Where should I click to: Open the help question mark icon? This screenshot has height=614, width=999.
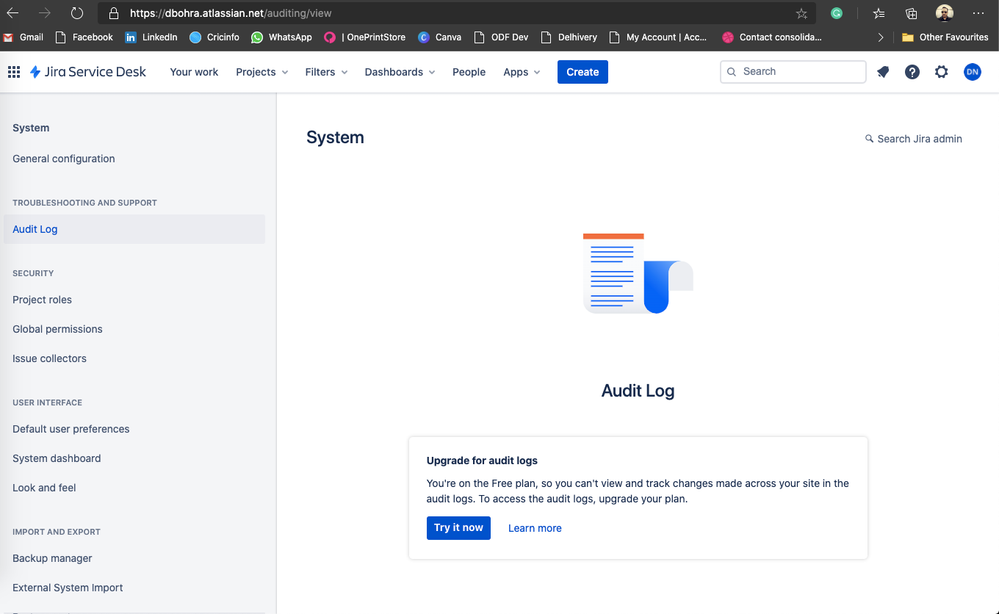[x=912, y=72]
